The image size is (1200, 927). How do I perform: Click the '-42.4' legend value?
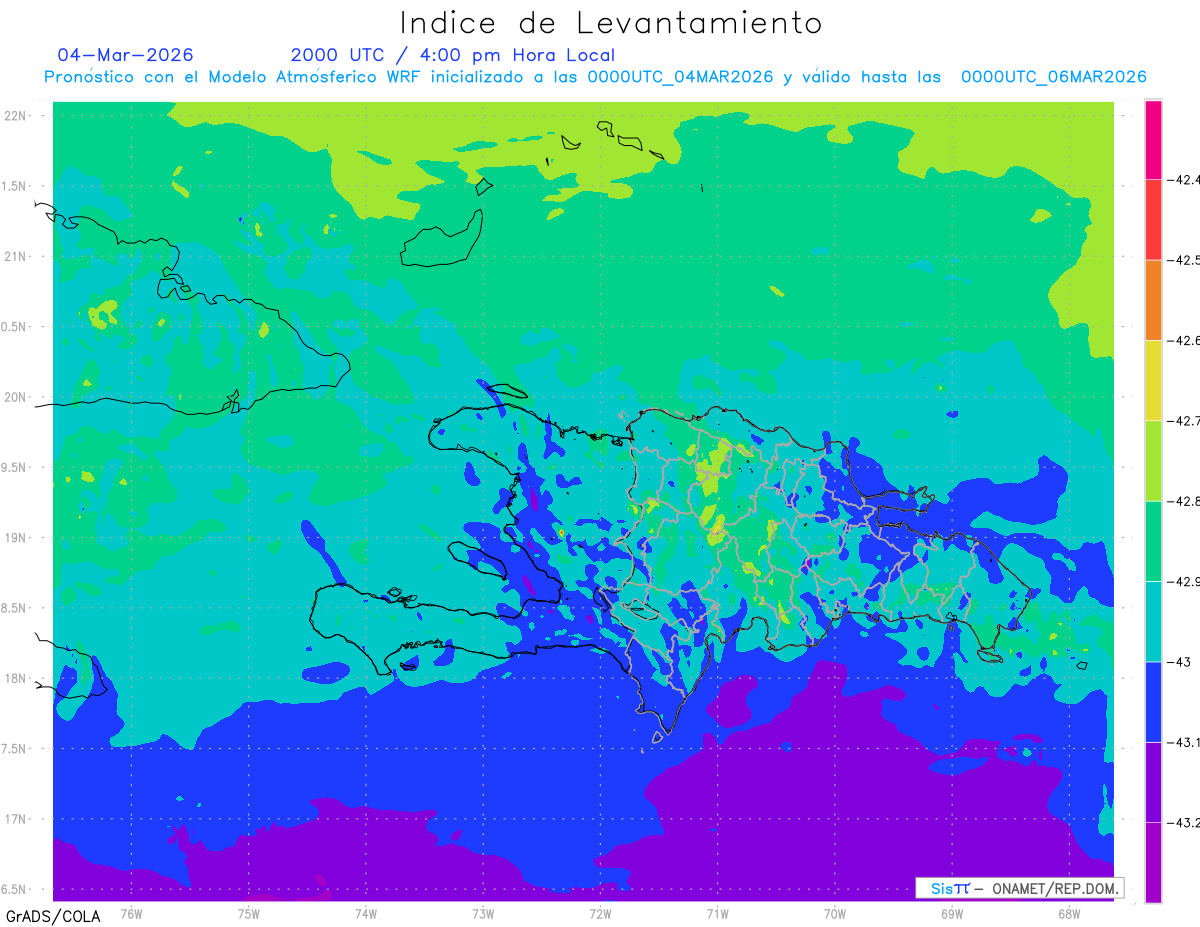pyautogui.click(x=1183, y=180)
